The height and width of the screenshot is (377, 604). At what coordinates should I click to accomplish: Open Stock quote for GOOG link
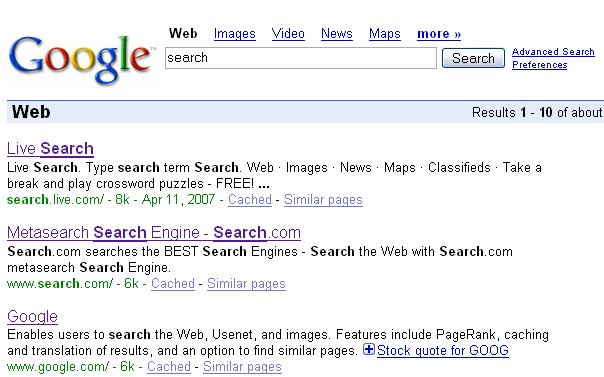tap(443, 350)
